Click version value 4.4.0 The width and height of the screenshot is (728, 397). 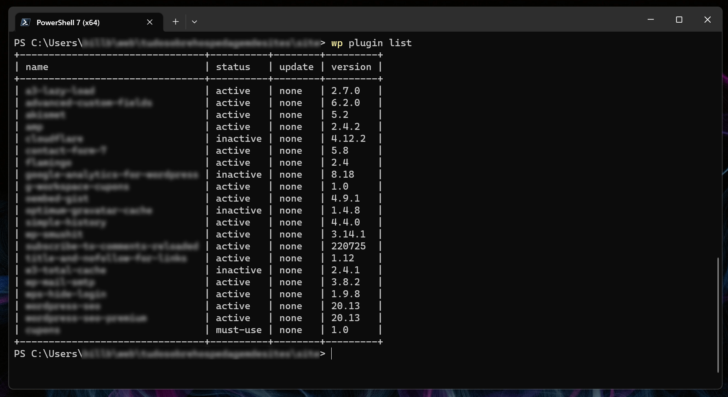(x=345, y=222)
